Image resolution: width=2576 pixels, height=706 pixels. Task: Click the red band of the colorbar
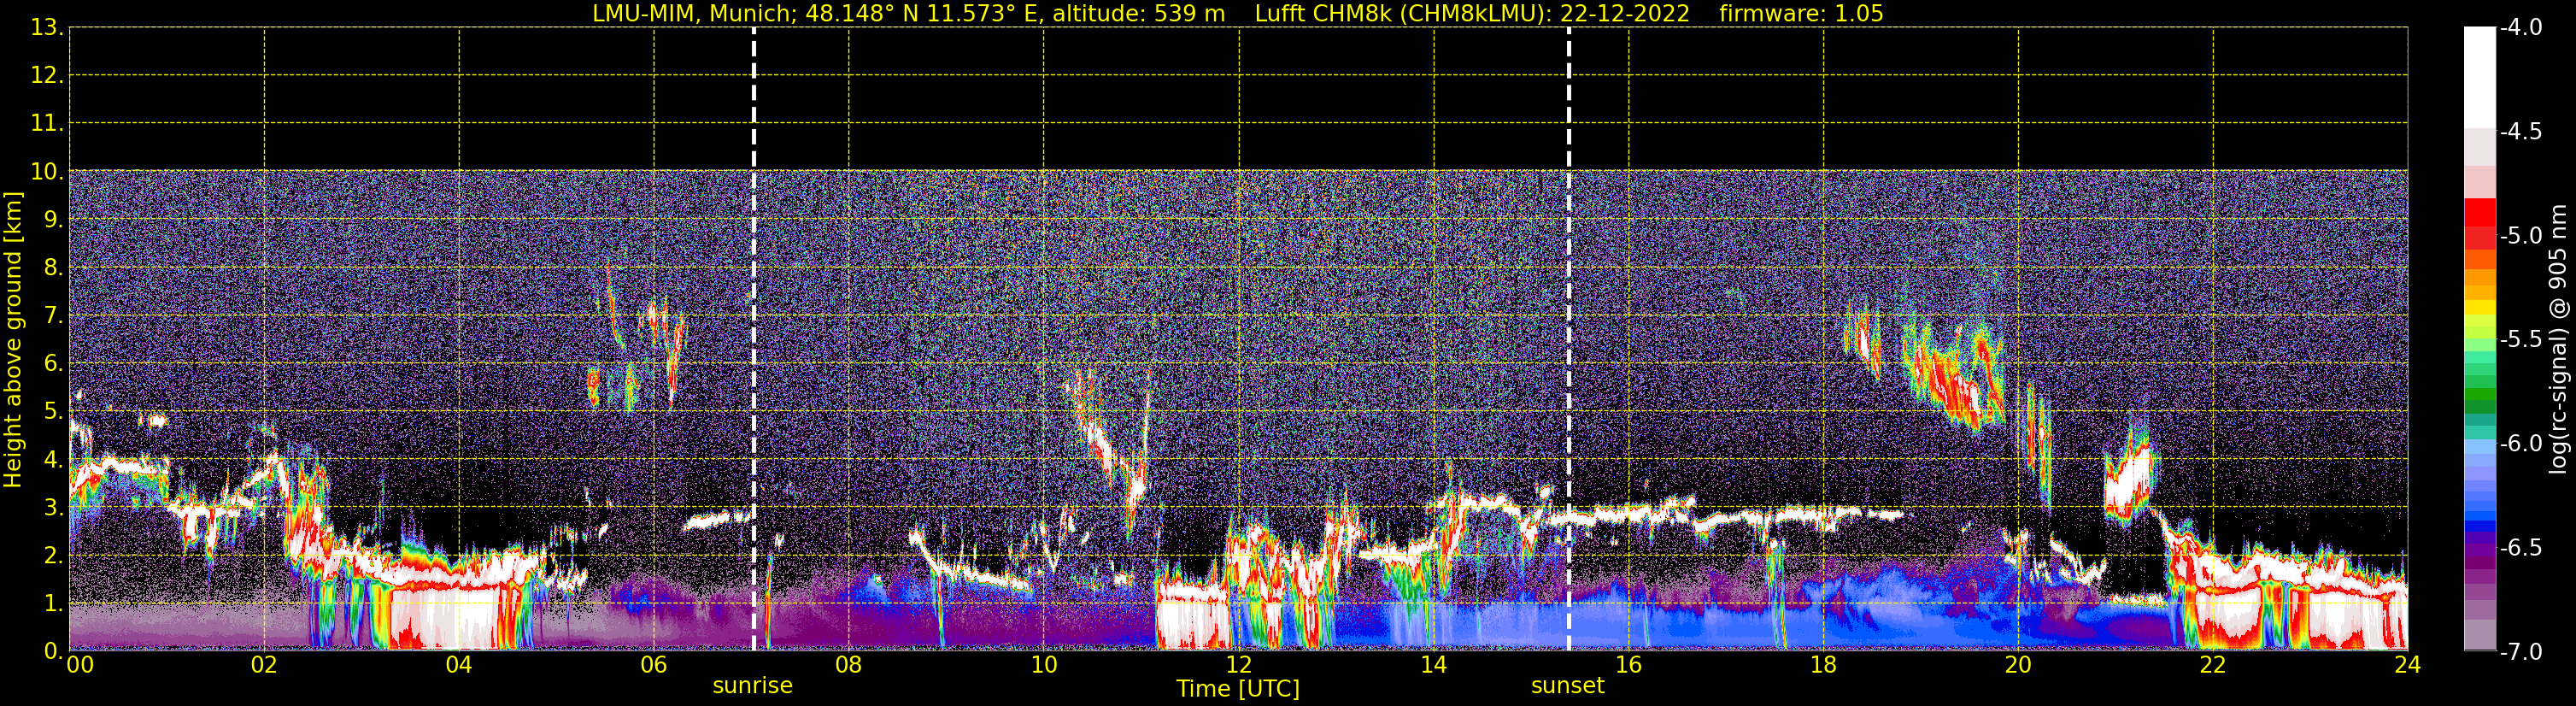pos(2479,222)
